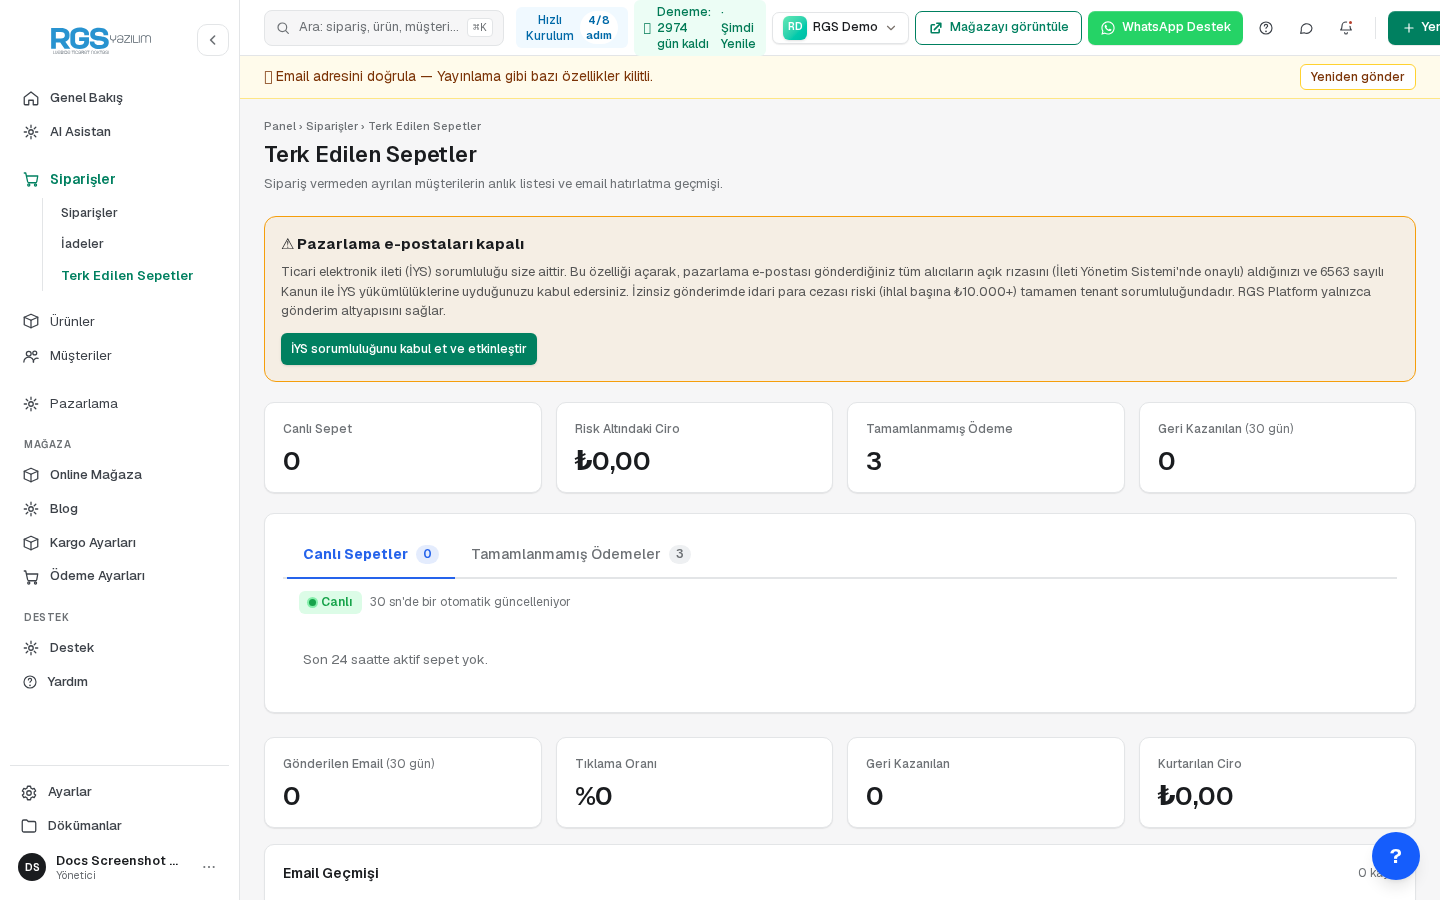Click Mağazayı görüntüle button
This screenshot has height=900, width=1440.
coord(998,28)
